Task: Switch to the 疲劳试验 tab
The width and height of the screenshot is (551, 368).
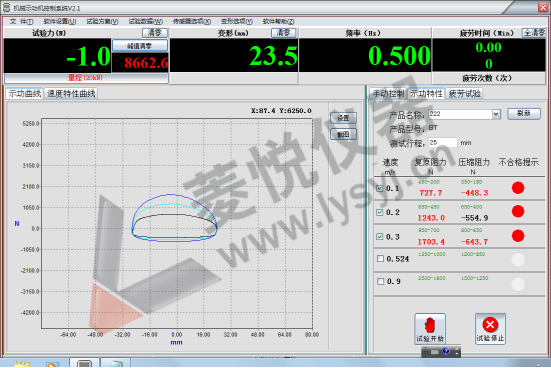Action: point(465,94)
